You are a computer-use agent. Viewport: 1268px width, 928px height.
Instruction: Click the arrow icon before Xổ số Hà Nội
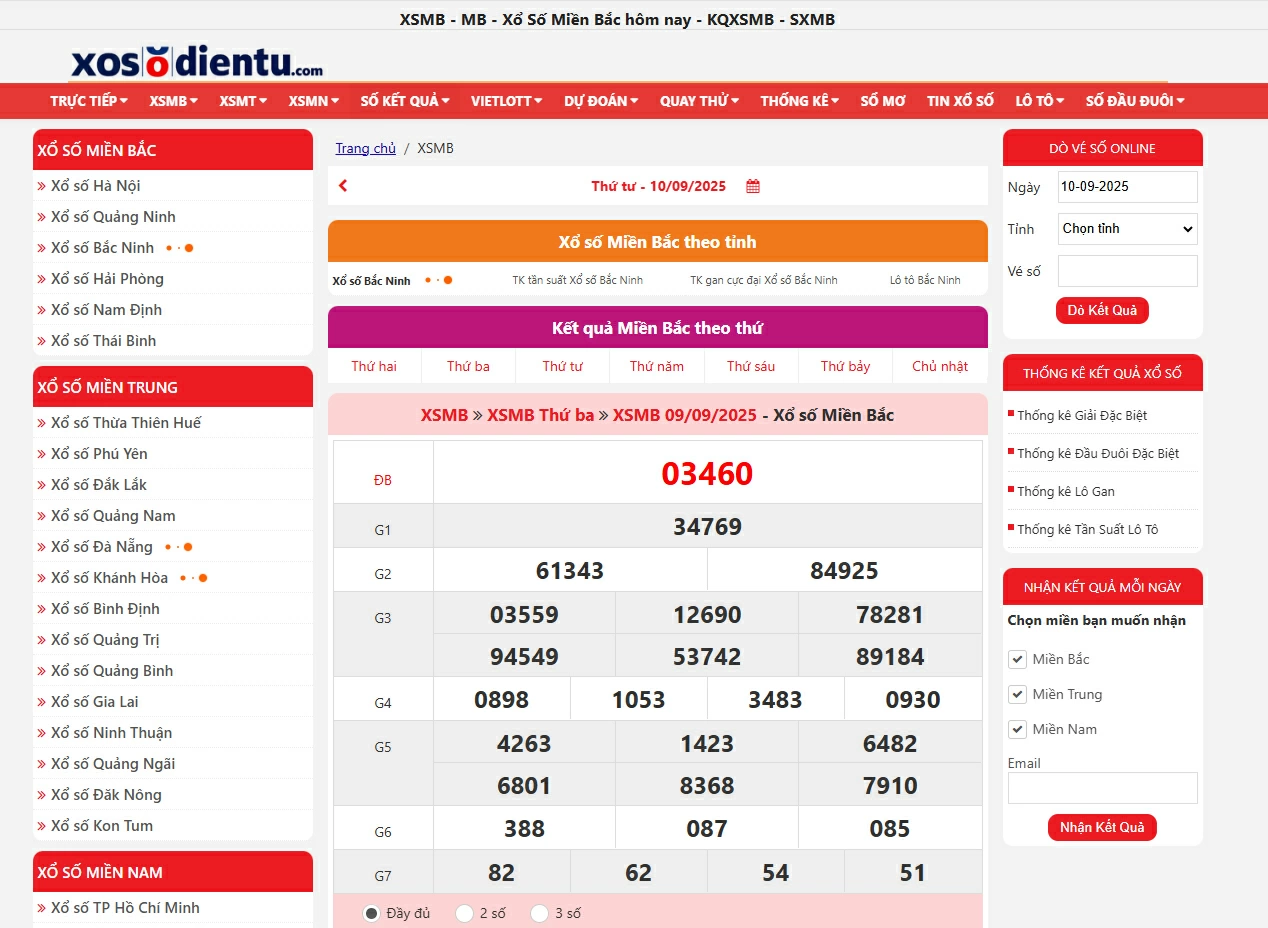click(x=42, y=186)
